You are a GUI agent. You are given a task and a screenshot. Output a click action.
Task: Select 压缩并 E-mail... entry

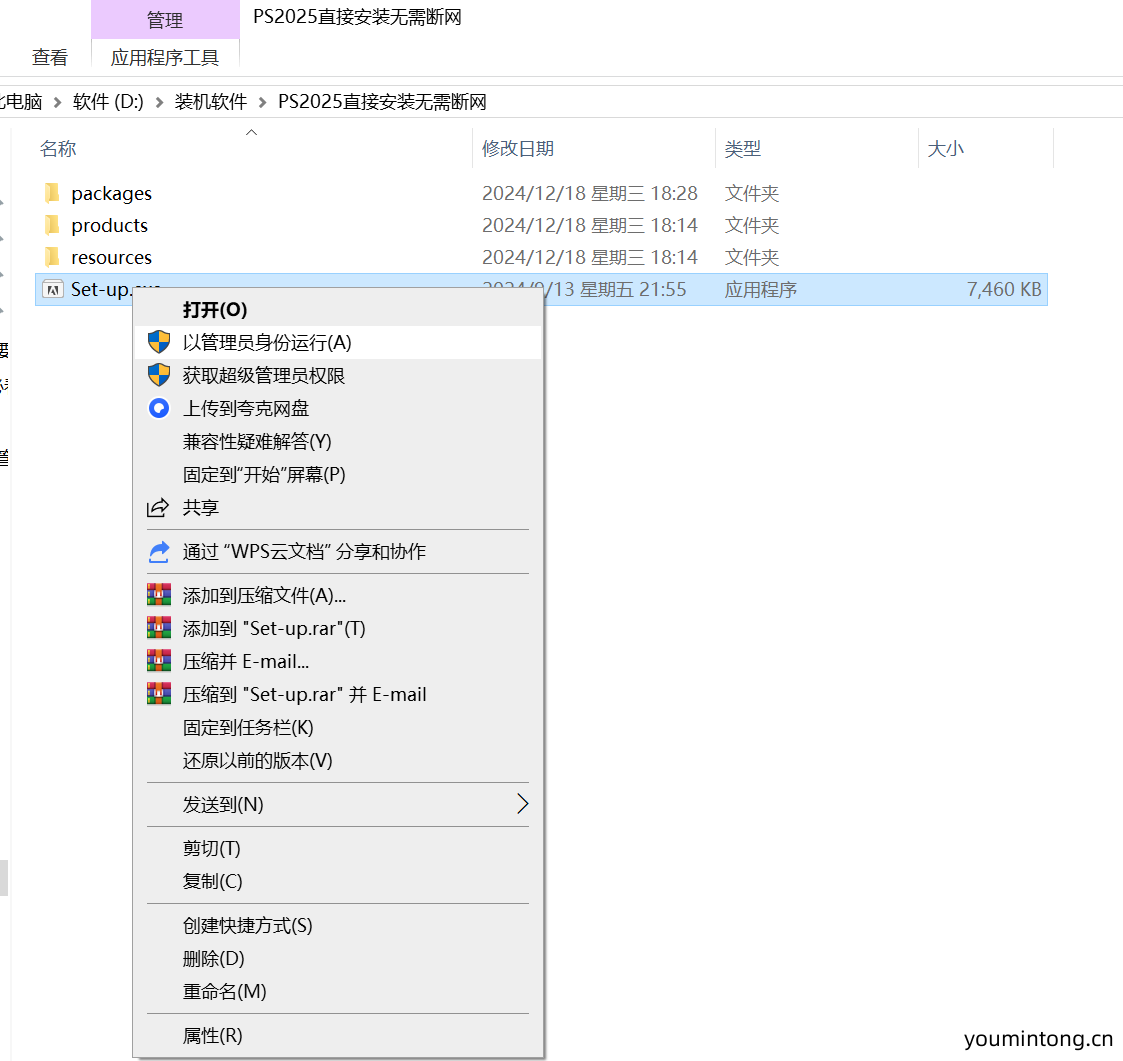(x=337, y=661)
